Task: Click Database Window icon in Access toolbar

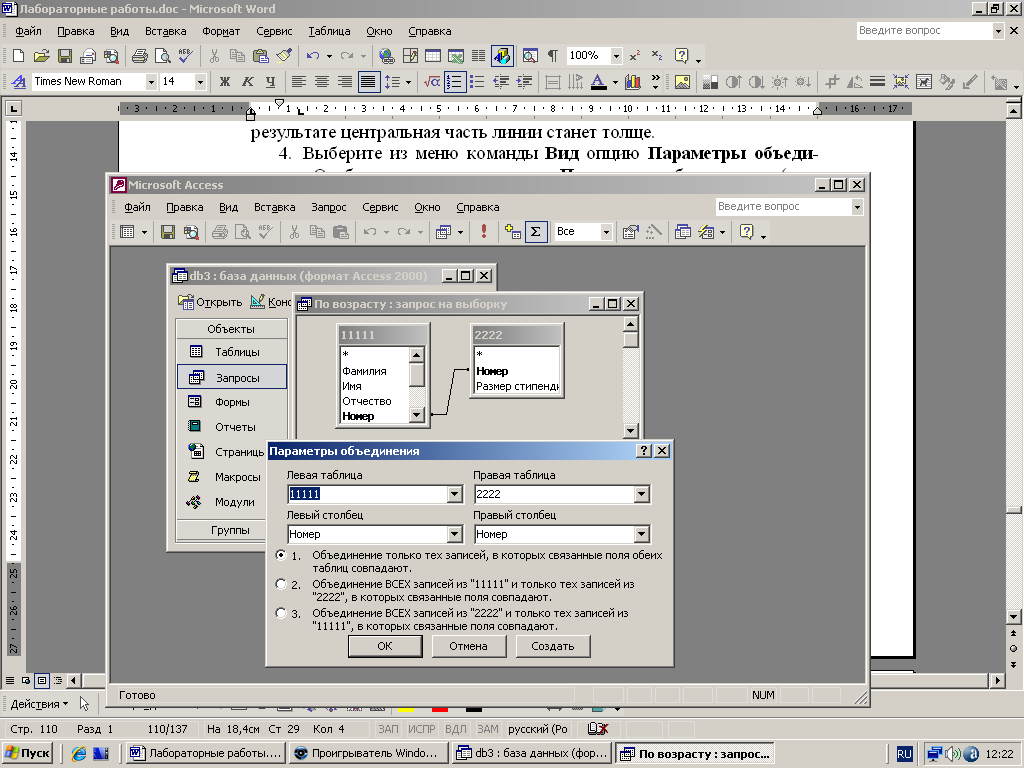Action: coord(683,232)
